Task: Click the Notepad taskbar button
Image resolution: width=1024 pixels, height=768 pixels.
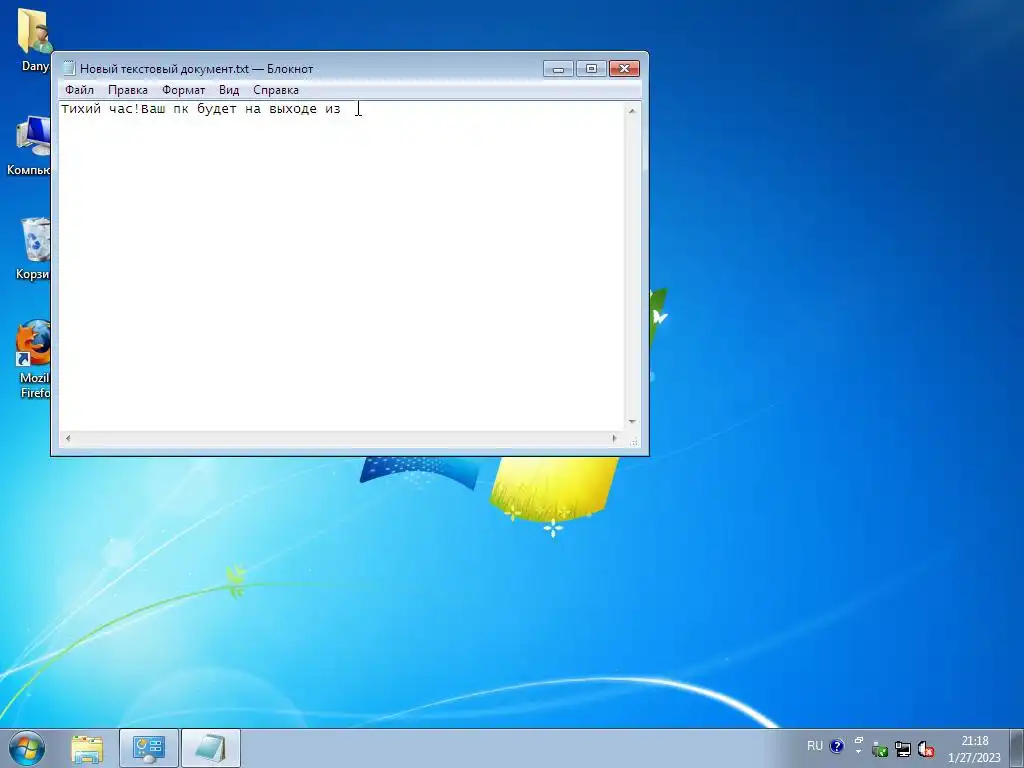Action: pos(210,748)
